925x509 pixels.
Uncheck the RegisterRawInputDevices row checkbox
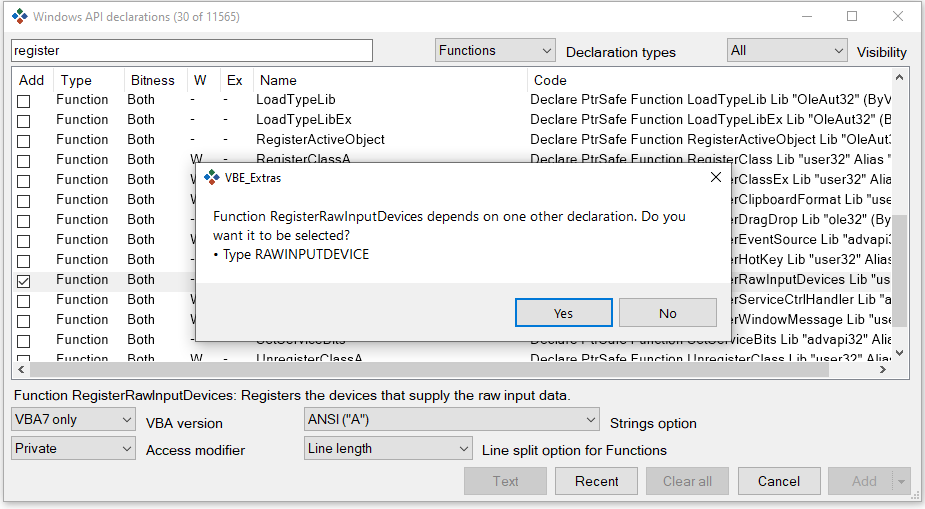point(24,281)
